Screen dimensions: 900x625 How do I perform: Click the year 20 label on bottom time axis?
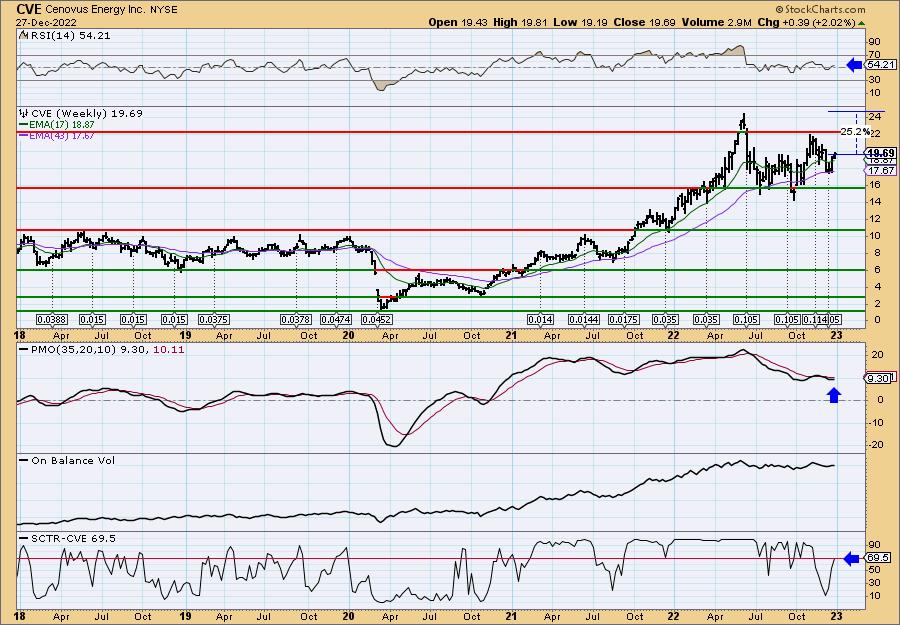tap(349, 616)
